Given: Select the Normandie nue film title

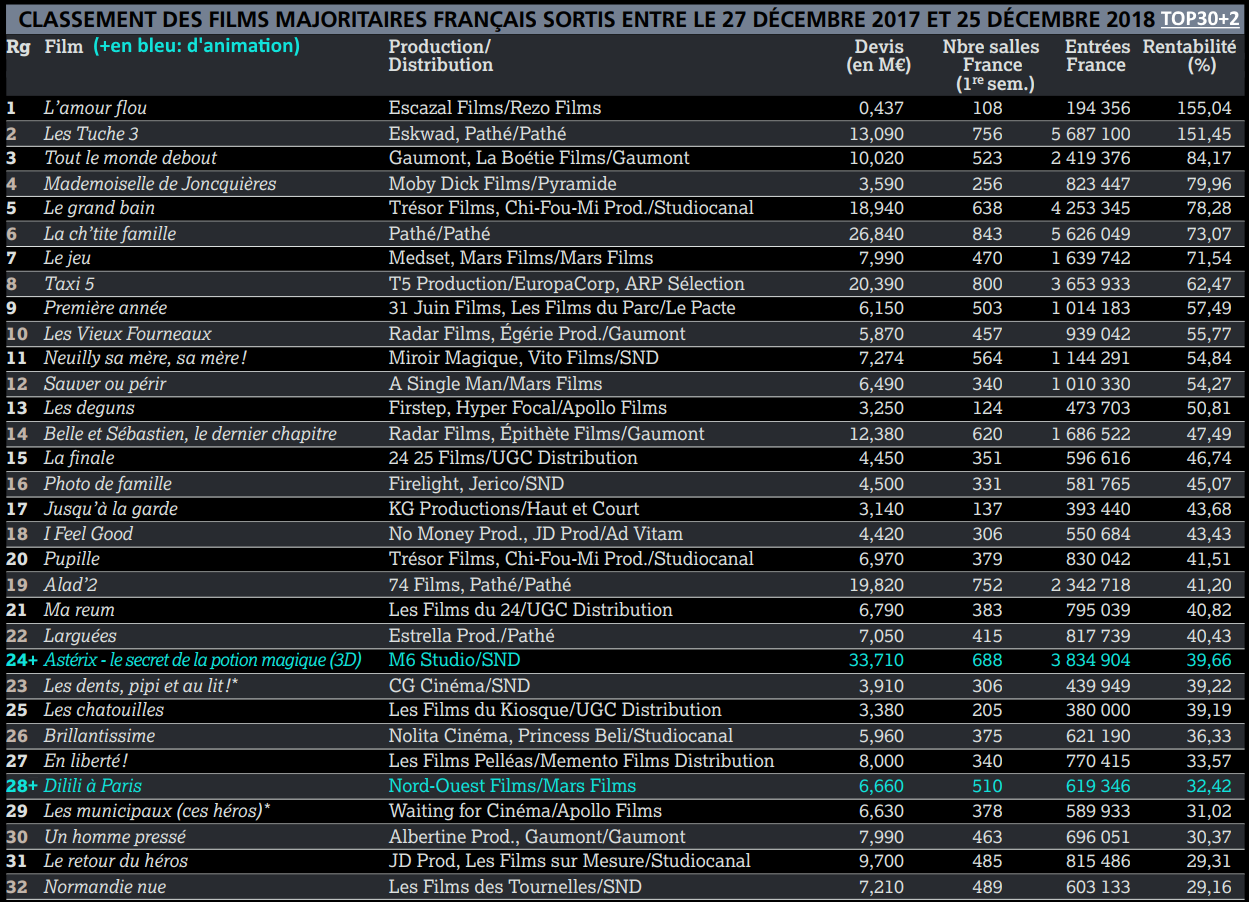Looking at the screenshot, I should pos(105,887).
